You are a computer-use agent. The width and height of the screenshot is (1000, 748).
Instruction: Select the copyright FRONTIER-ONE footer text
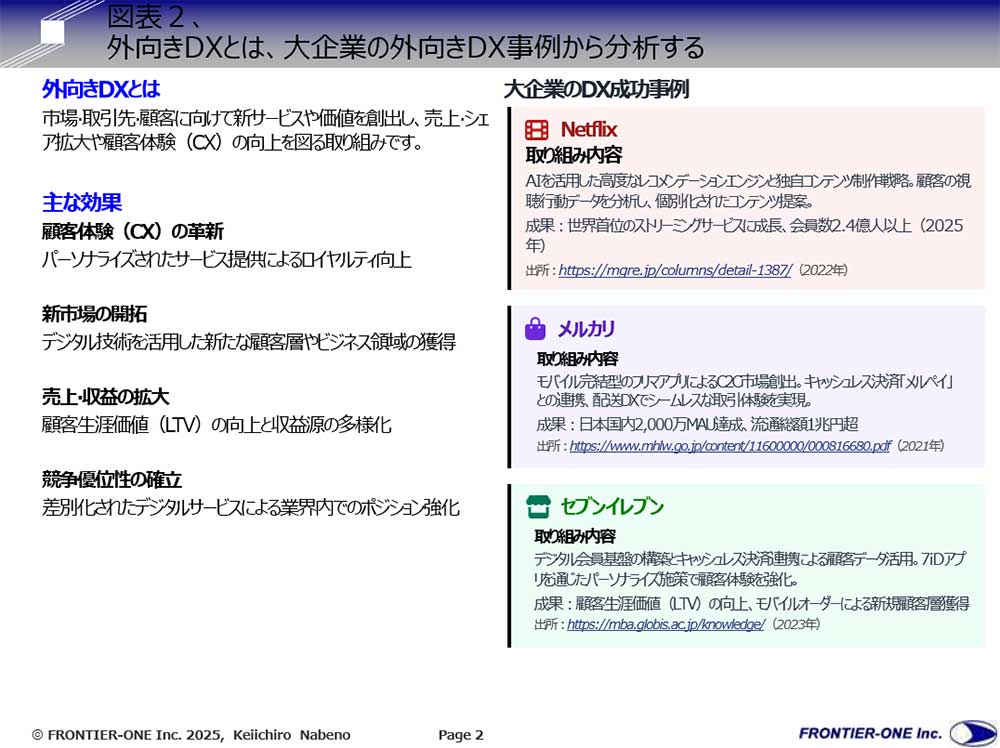tap(193, 734)
